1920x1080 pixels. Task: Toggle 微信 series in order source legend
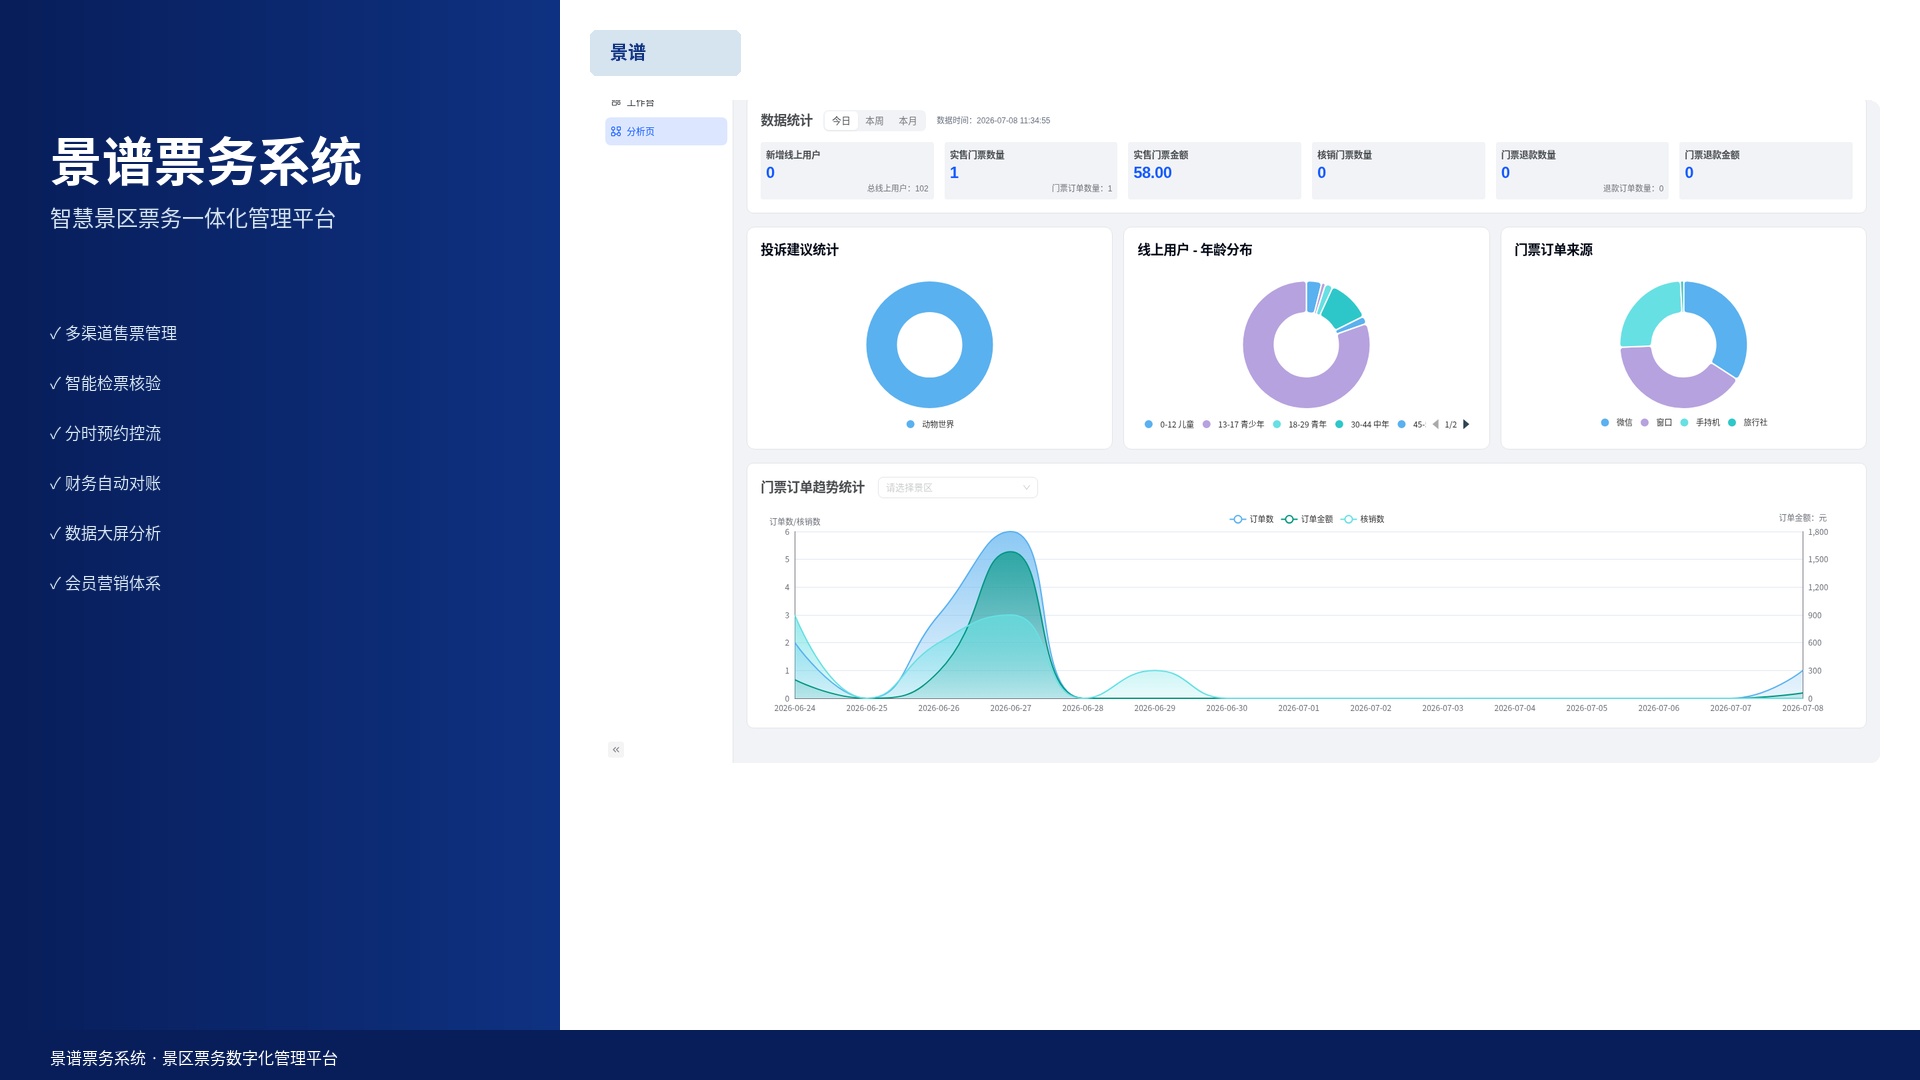click(1617, 422)
